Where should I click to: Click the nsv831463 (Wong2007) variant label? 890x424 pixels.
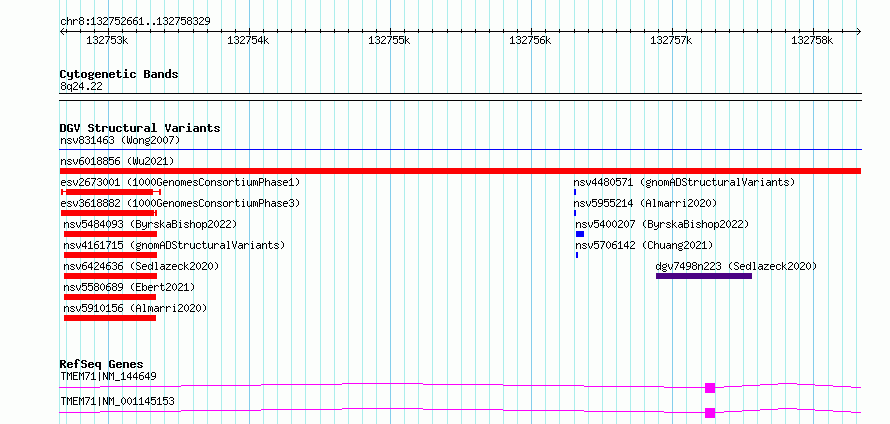(120, 140)
